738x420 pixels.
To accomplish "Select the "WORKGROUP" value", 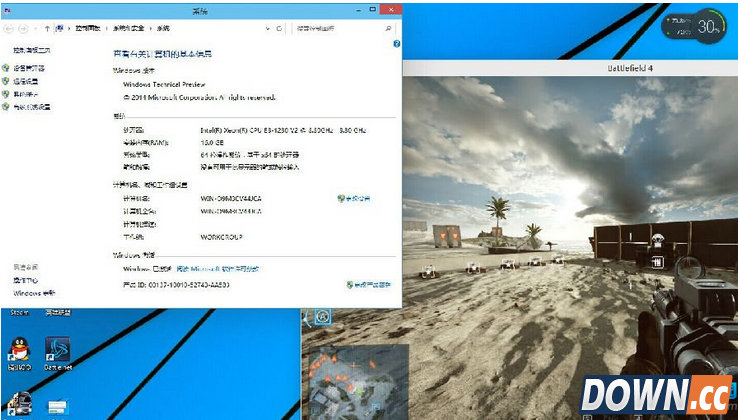I will pyautogui.click(x=221, y=237).
